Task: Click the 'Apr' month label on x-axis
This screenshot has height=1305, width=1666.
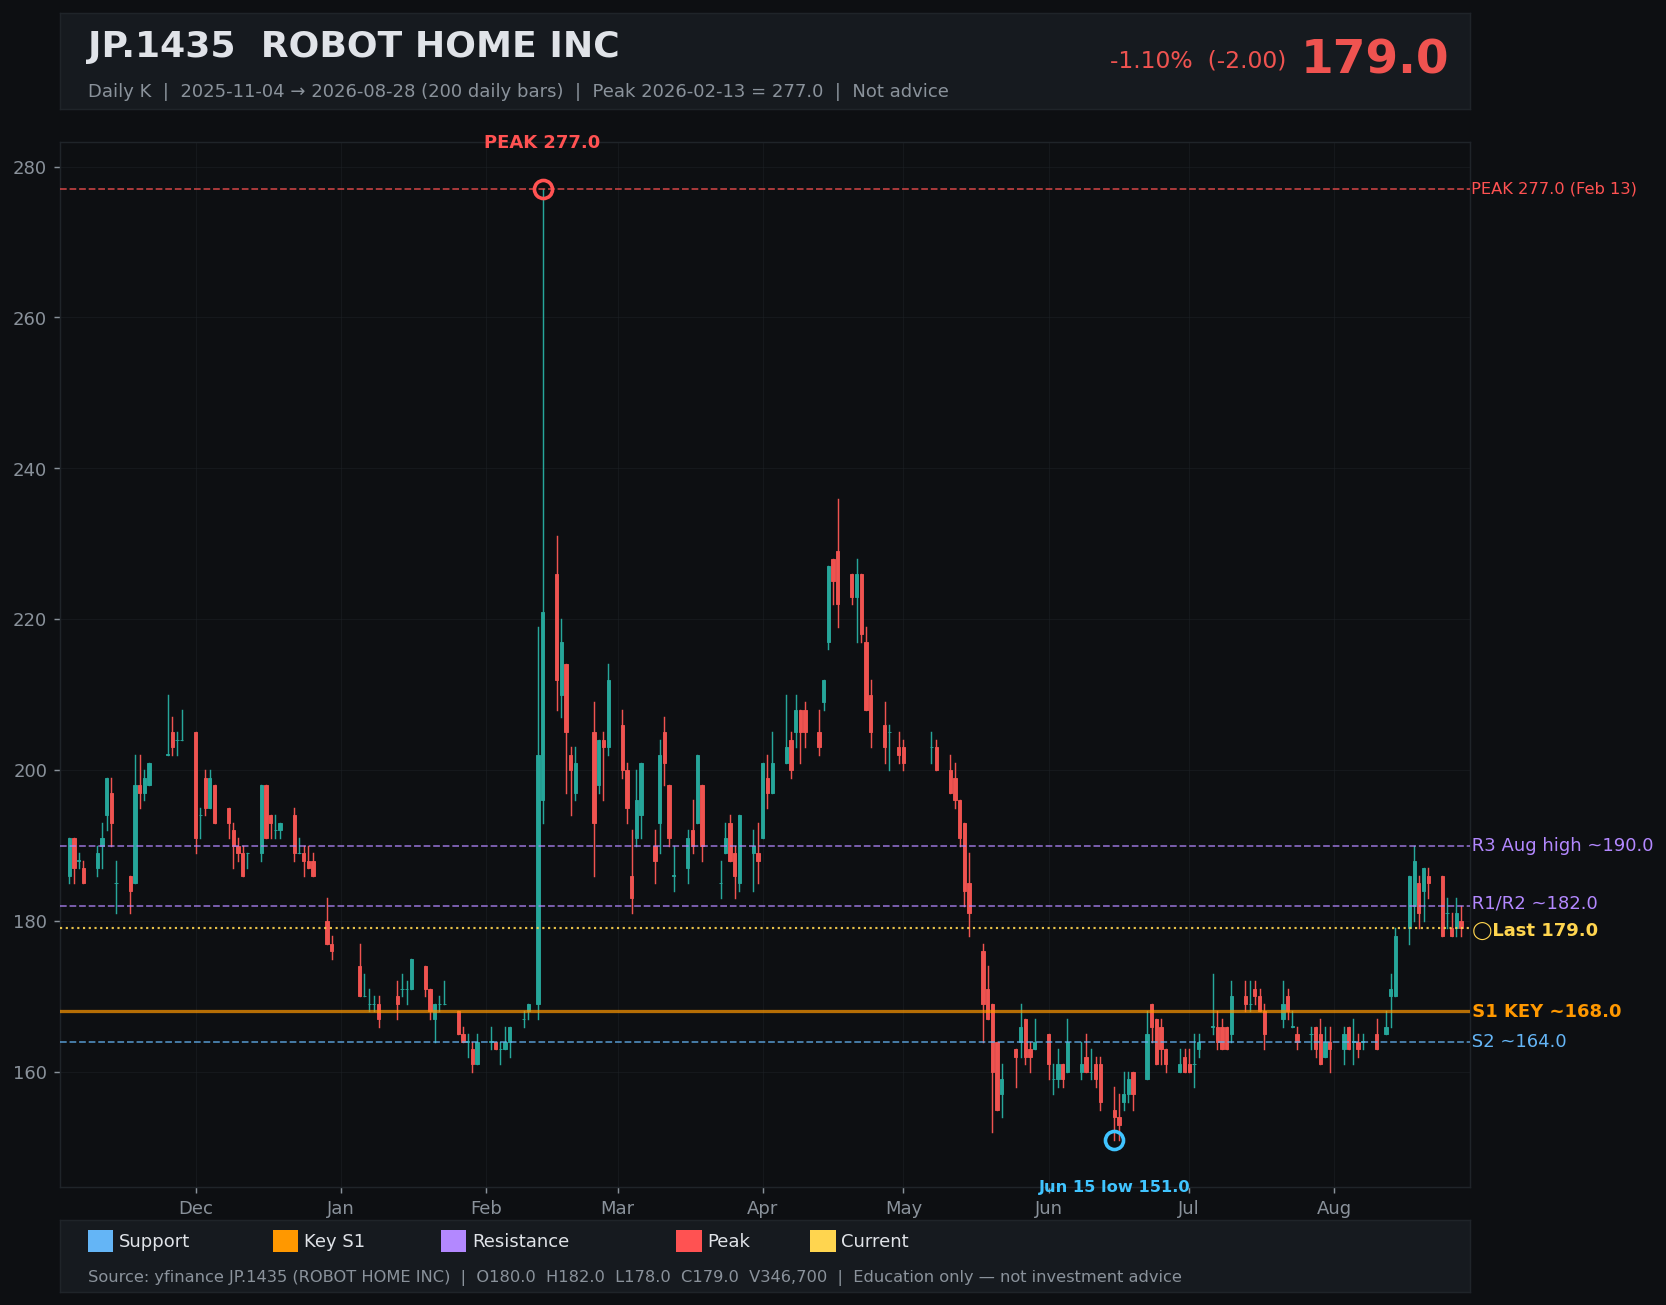Action: click(x=762, y=1208)
